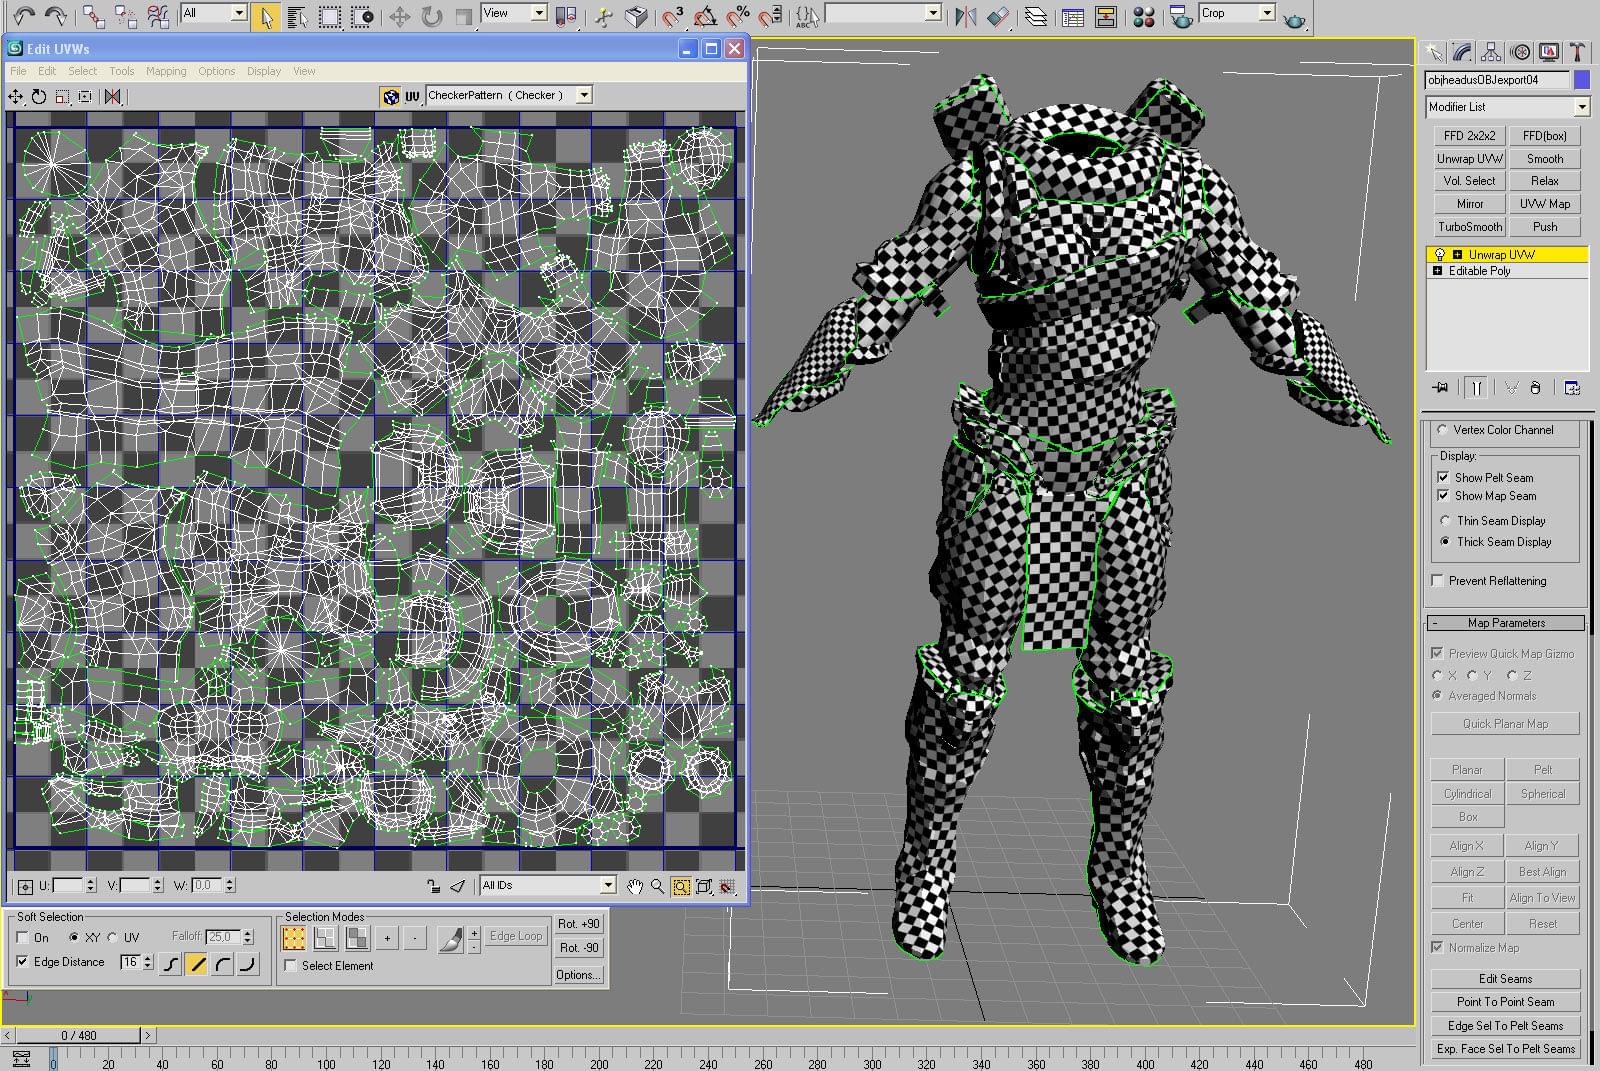Select Vertex sub-object selection mode
Screen dimensions: 1600x1071
pos(294,938)
